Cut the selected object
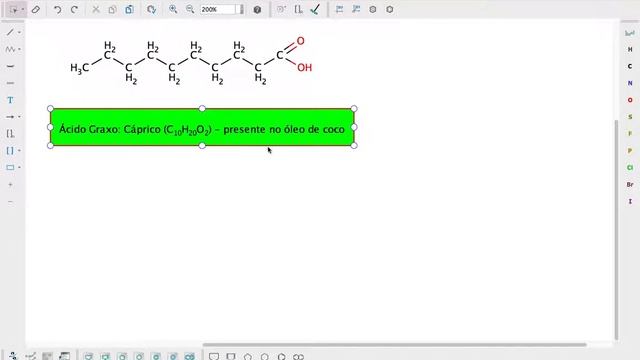640x360 pixels. click(96, 9)
